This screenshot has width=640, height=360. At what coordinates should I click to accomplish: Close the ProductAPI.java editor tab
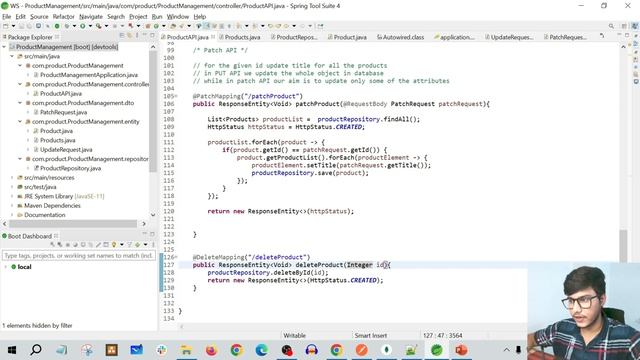click(213, 37)
